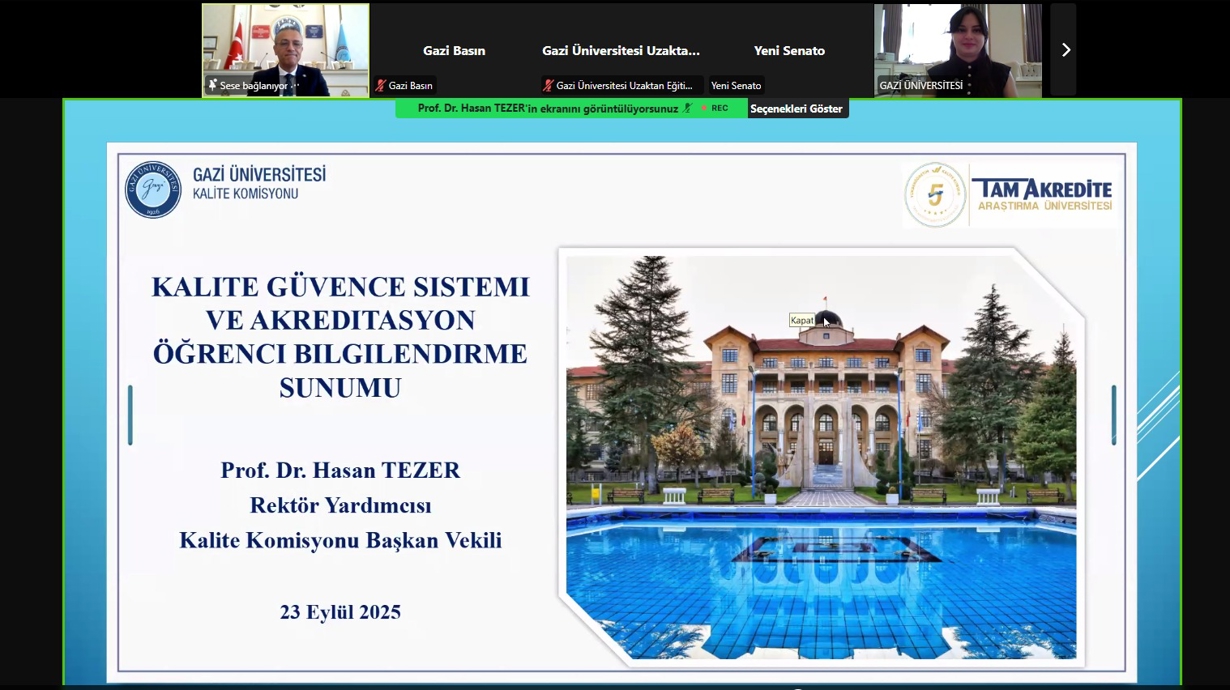
Task: Click the small Yeni Senato name label
Action: point(736,86)
